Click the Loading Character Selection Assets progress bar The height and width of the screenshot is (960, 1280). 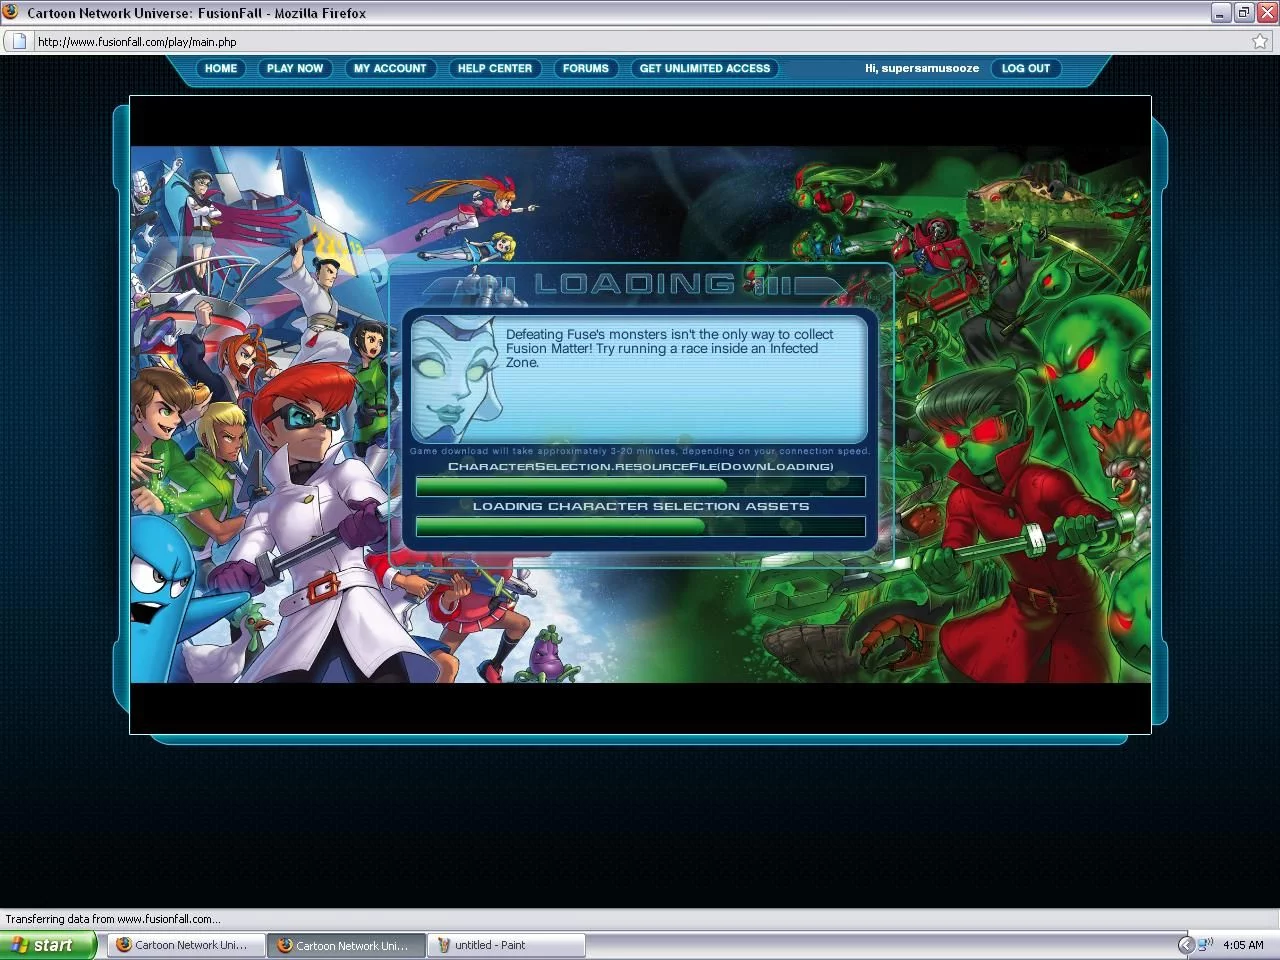640,527
